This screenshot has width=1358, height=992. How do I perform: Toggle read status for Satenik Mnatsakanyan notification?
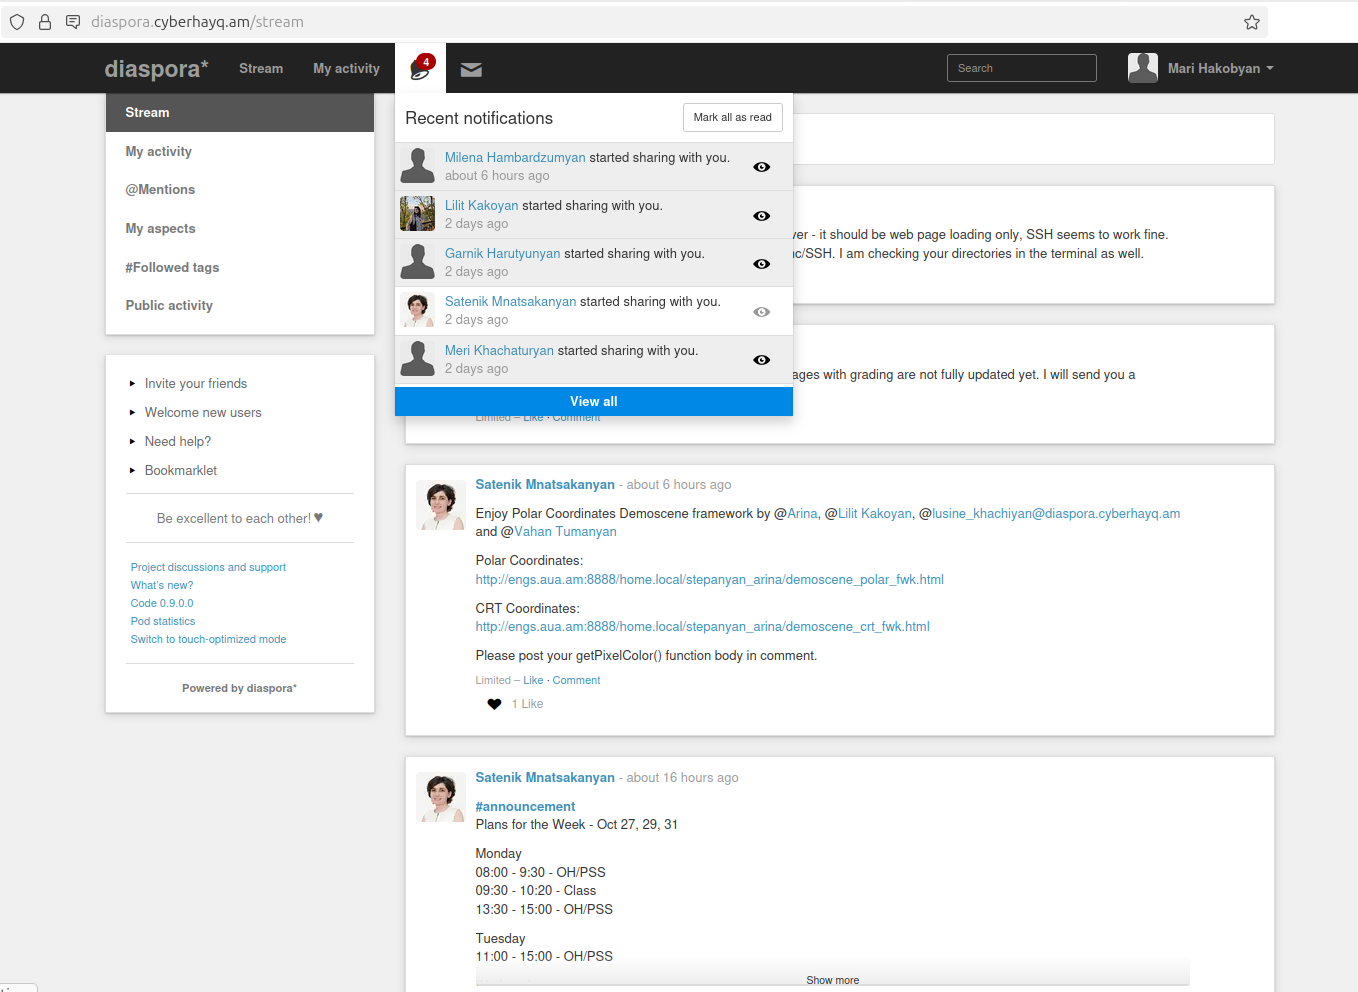point(762,312)
